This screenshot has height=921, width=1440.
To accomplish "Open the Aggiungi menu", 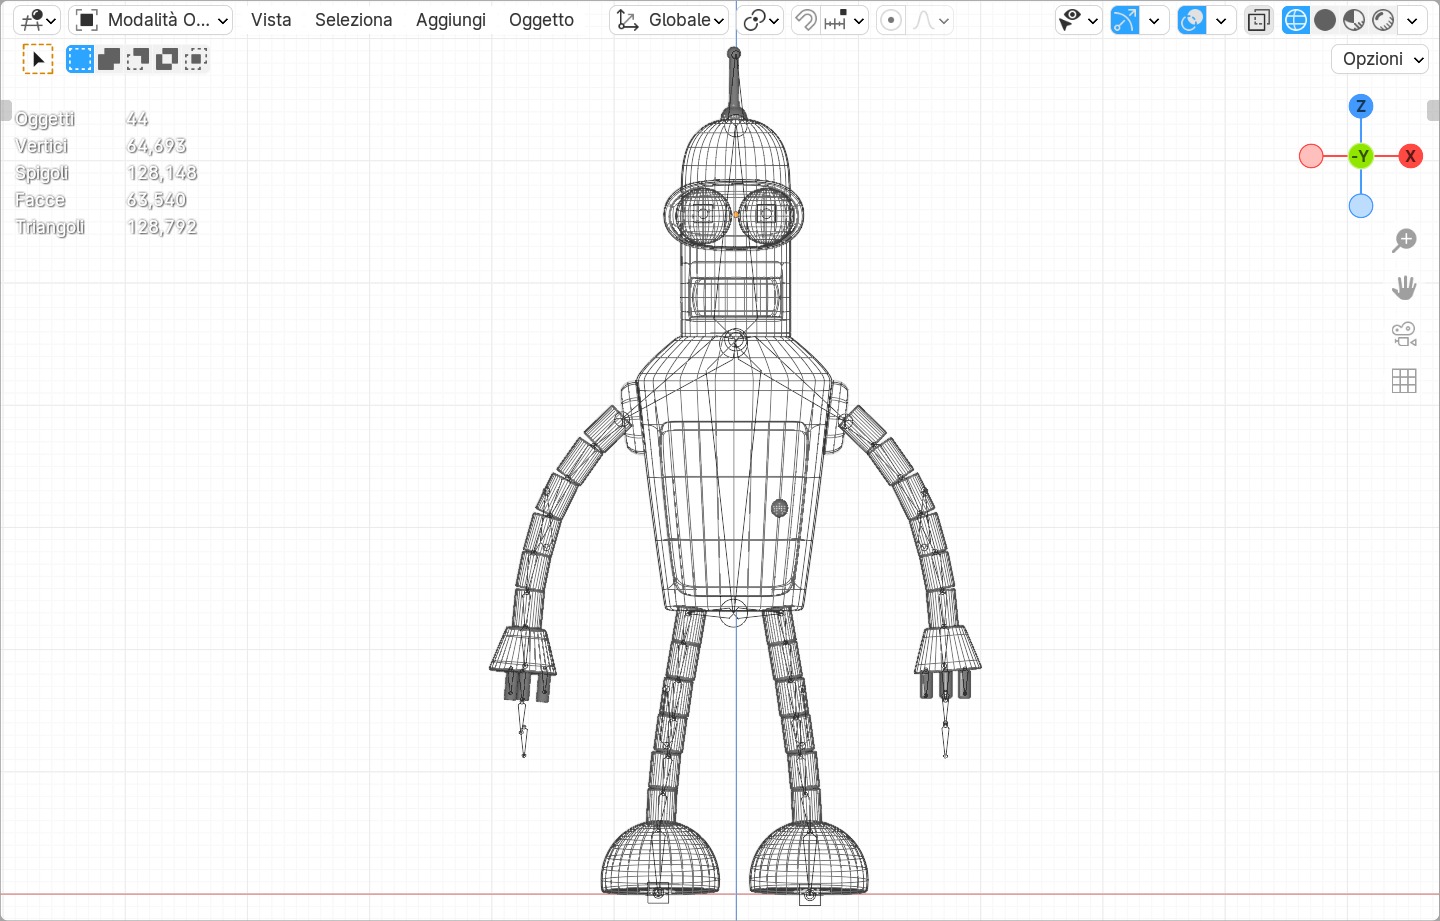I will click(451, 20).
